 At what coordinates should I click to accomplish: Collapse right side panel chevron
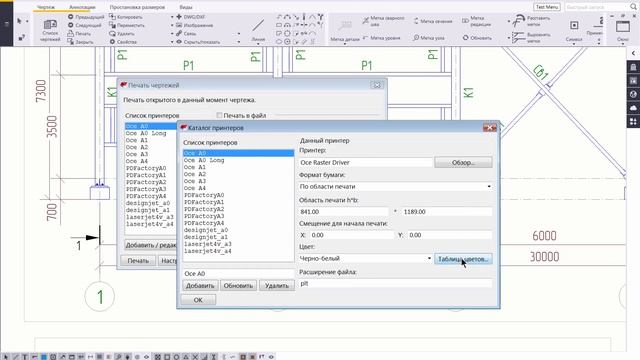633,53
